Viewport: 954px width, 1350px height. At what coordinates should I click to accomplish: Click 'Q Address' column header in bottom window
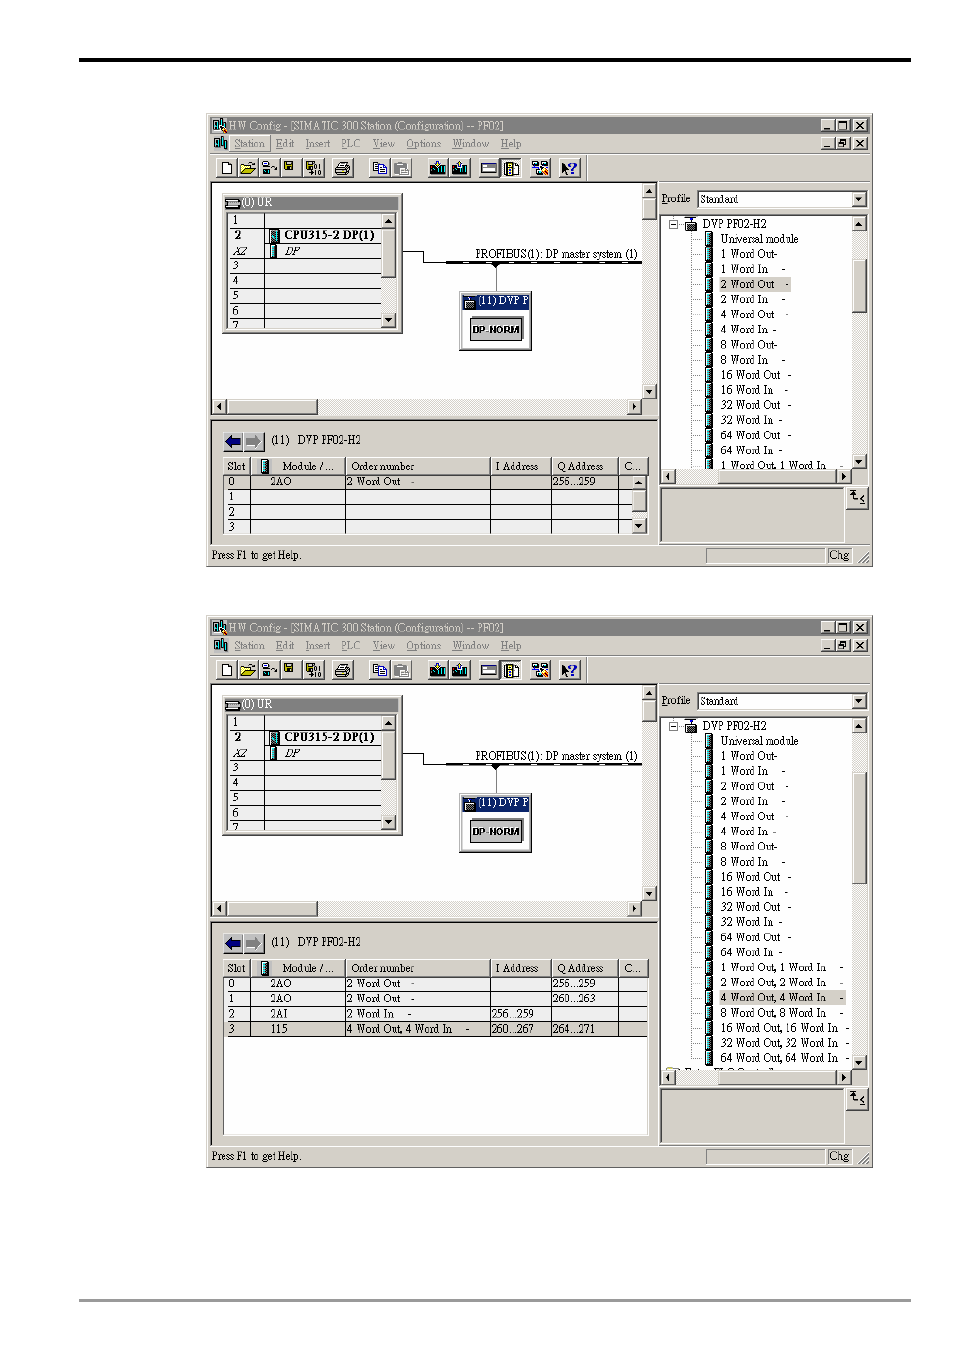584,968
